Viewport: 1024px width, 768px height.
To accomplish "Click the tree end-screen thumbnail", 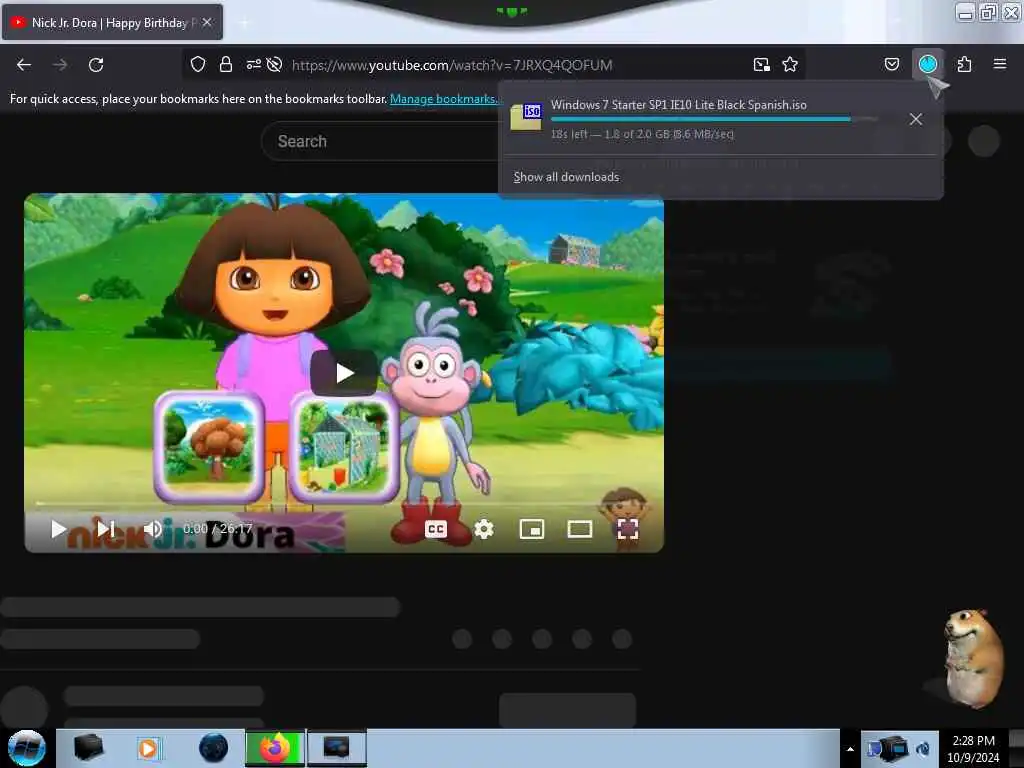I will click(209, 446).
